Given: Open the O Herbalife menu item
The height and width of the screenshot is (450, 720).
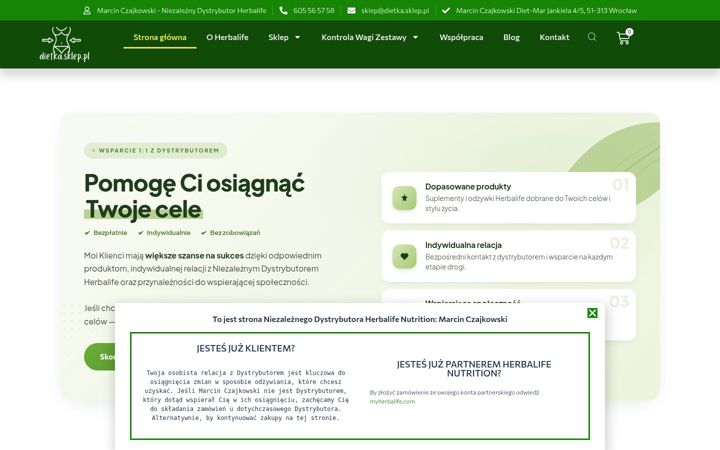Looking at the screenshot, I should coord(227,37).
